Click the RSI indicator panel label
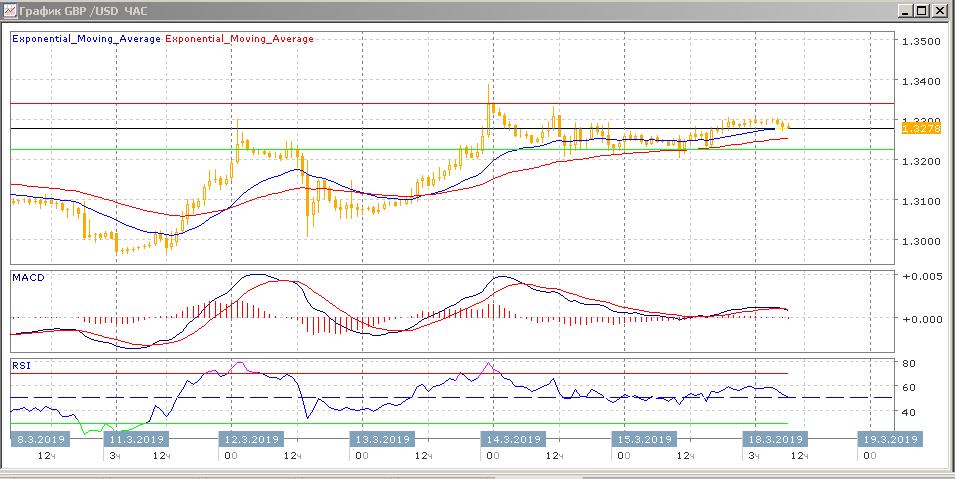The width and height of the screenshot is (957, 479). (21, 366)
